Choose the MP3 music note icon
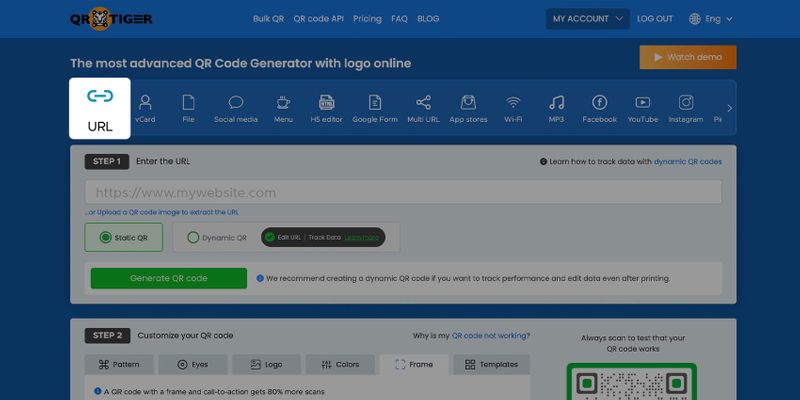 [x=556, y=103]
